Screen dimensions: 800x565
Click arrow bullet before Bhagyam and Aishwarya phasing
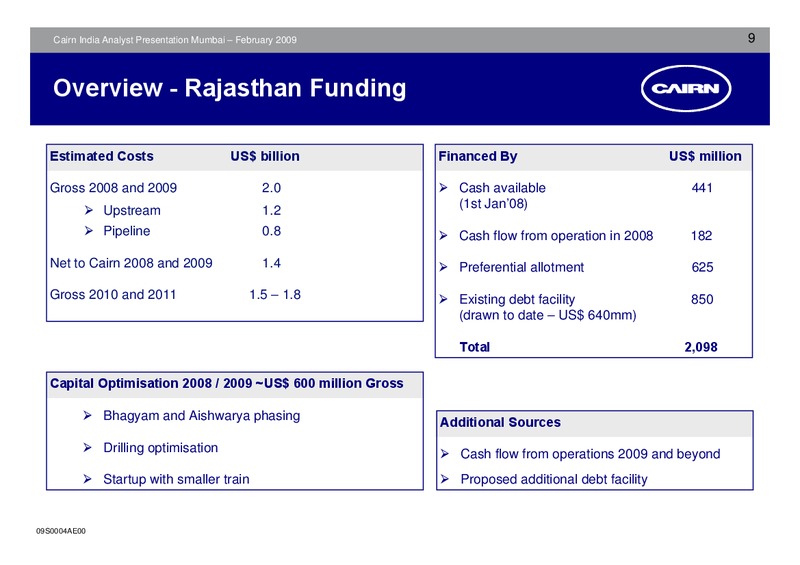[x=88, y=415]
